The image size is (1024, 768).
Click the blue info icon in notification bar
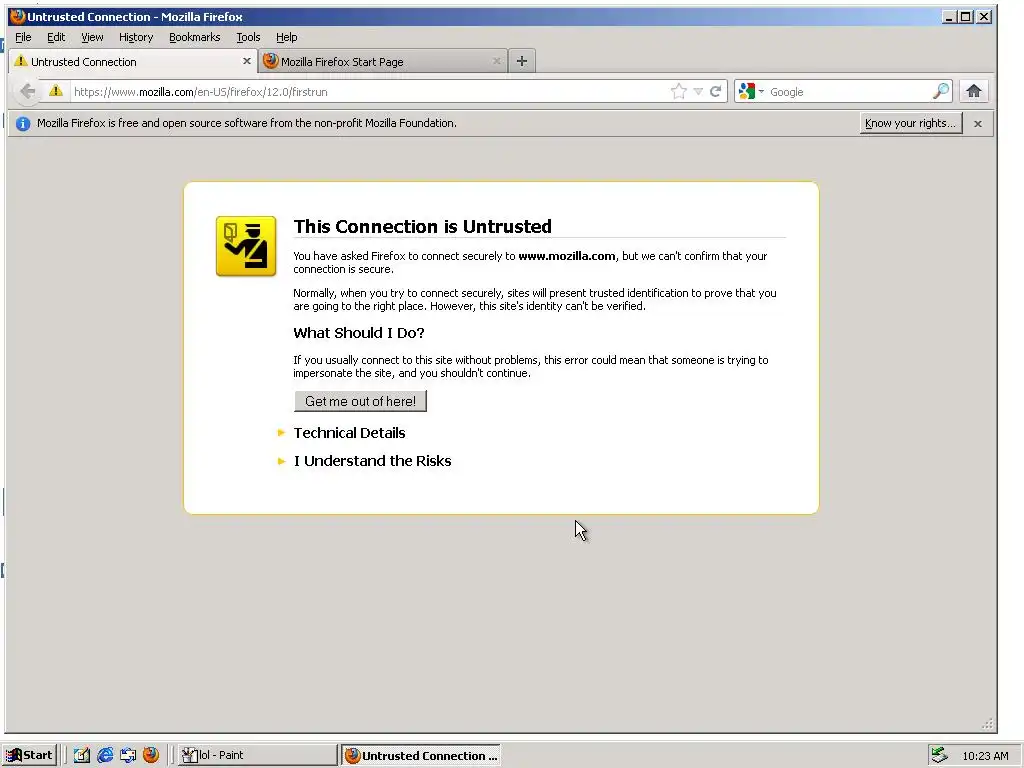[23, 123]
